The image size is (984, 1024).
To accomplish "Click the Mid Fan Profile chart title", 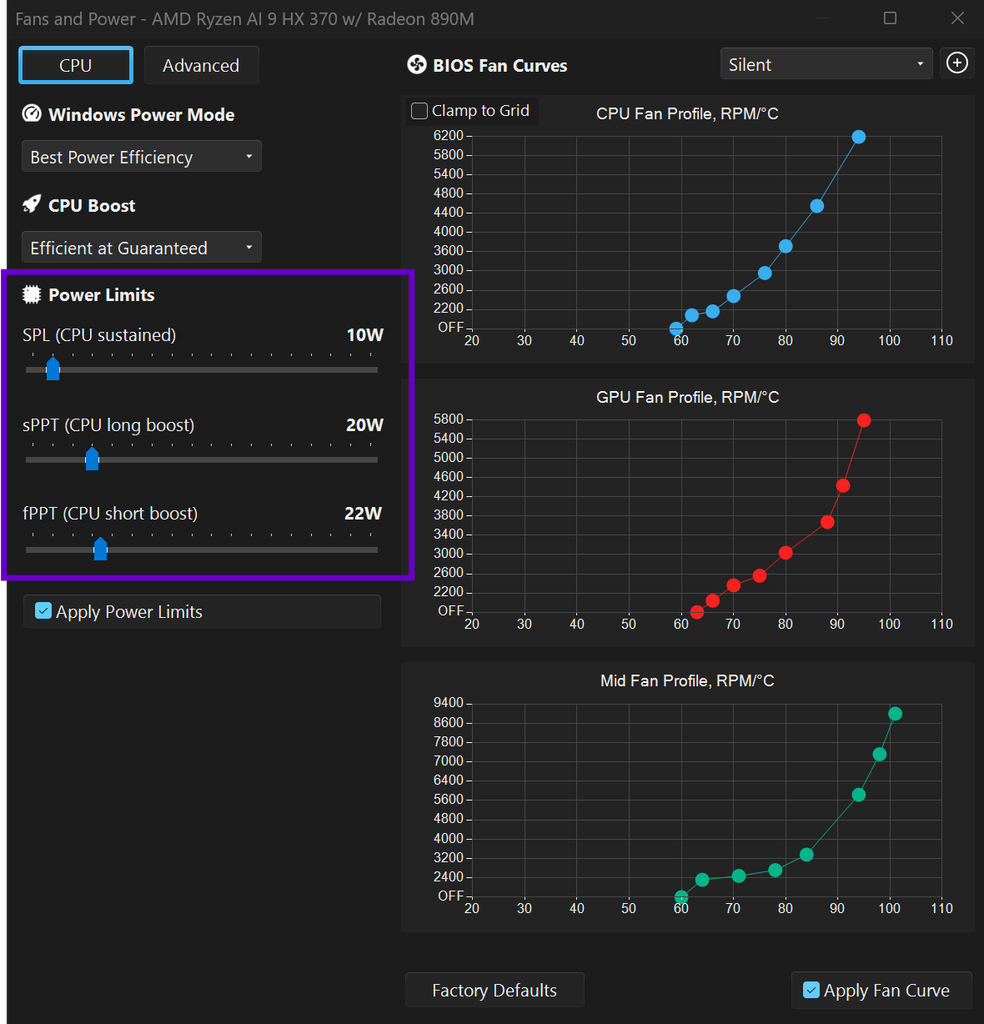I will [x=687, y=680].
